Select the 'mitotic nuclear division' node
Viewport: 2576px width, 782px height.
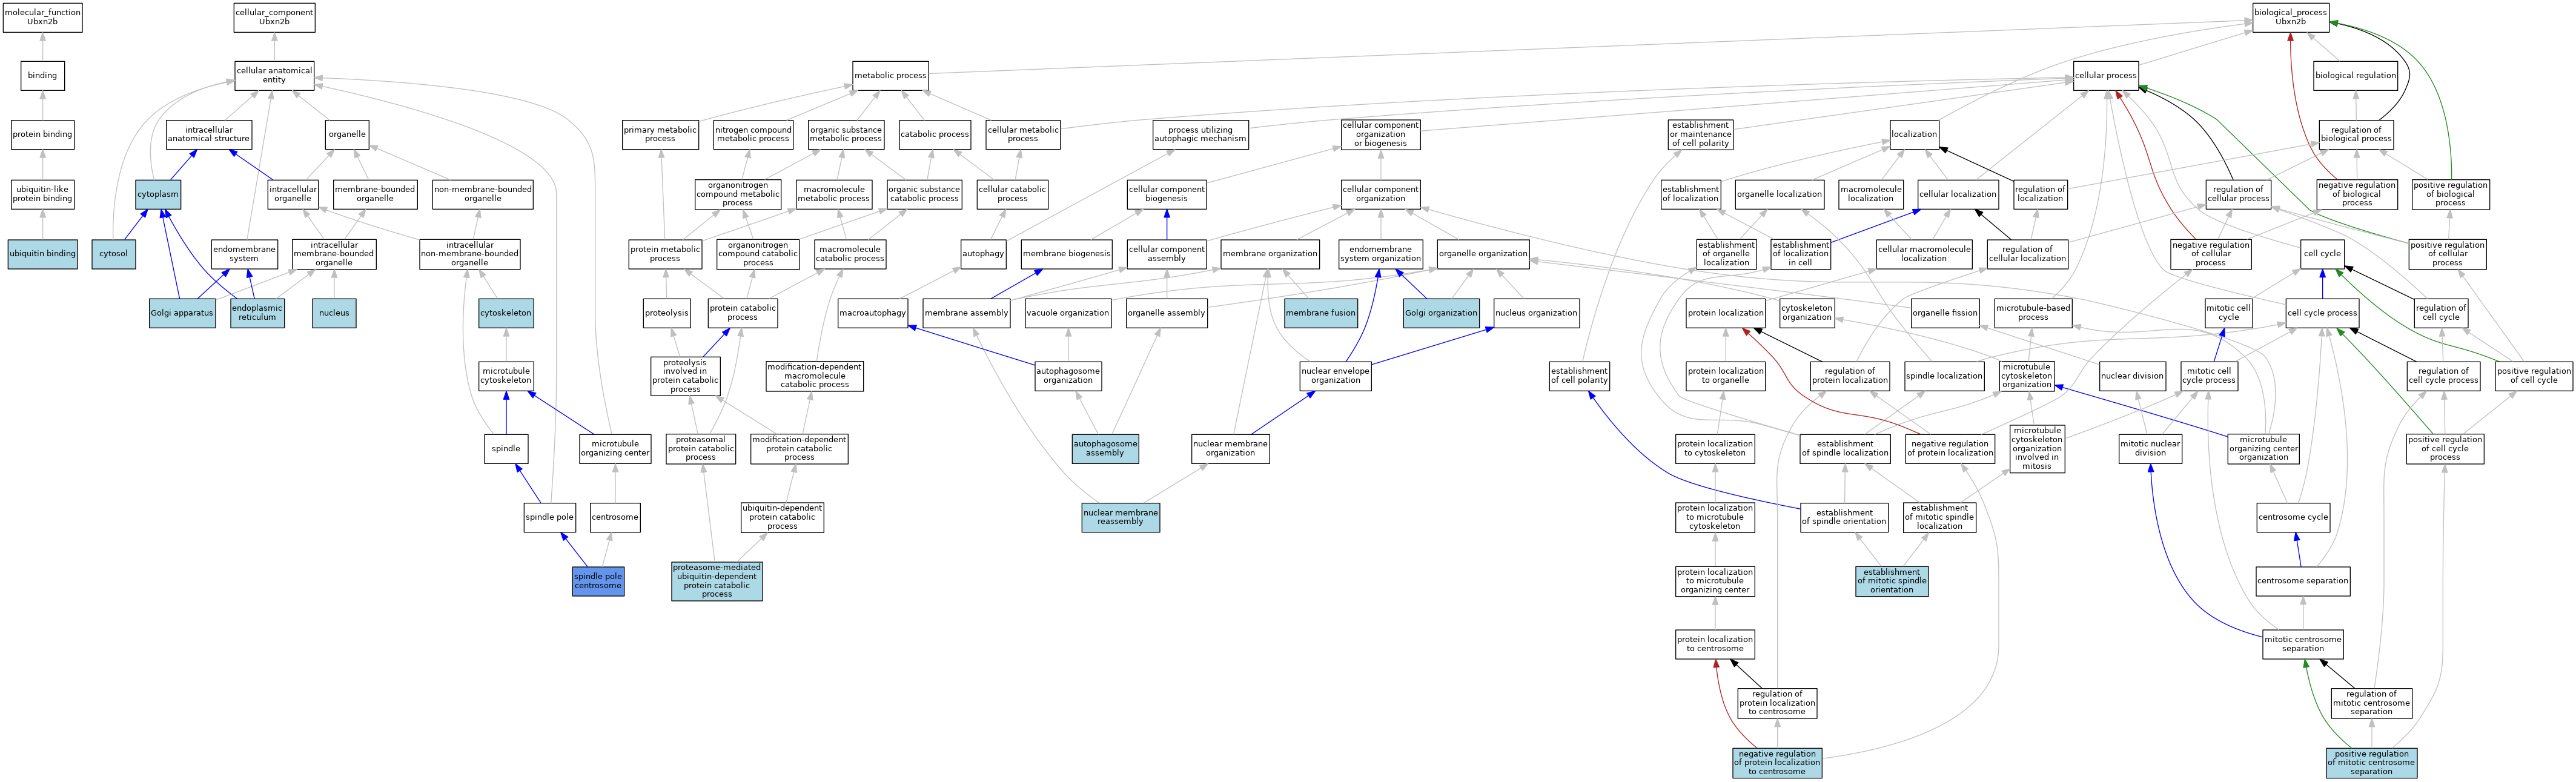(x=2150, y=449)
